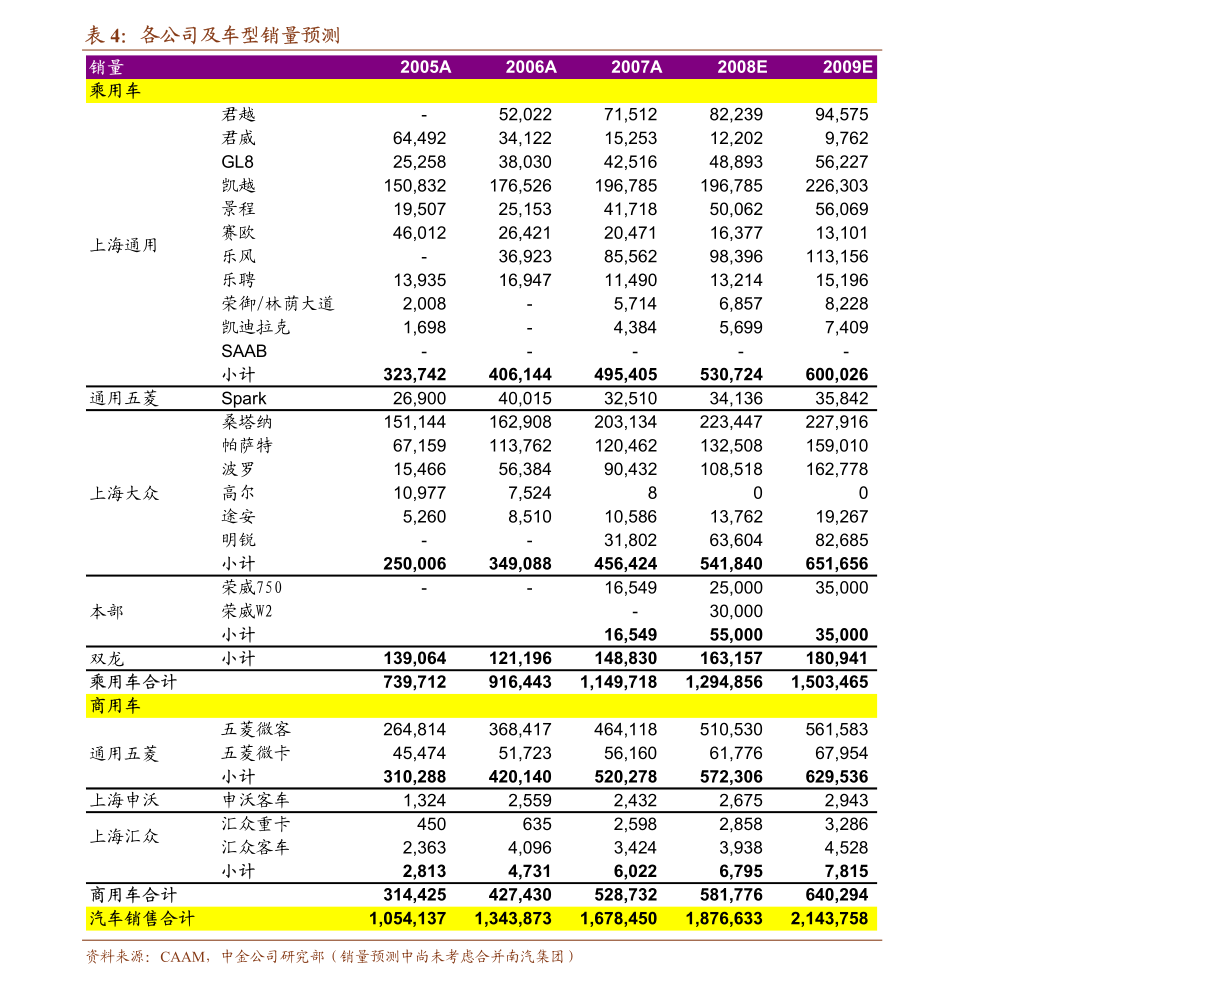The height and width of the screenshot is (985, 1224).
Task: Select the 7,815 上海汇众 subtotal
Action: [846, 872]
